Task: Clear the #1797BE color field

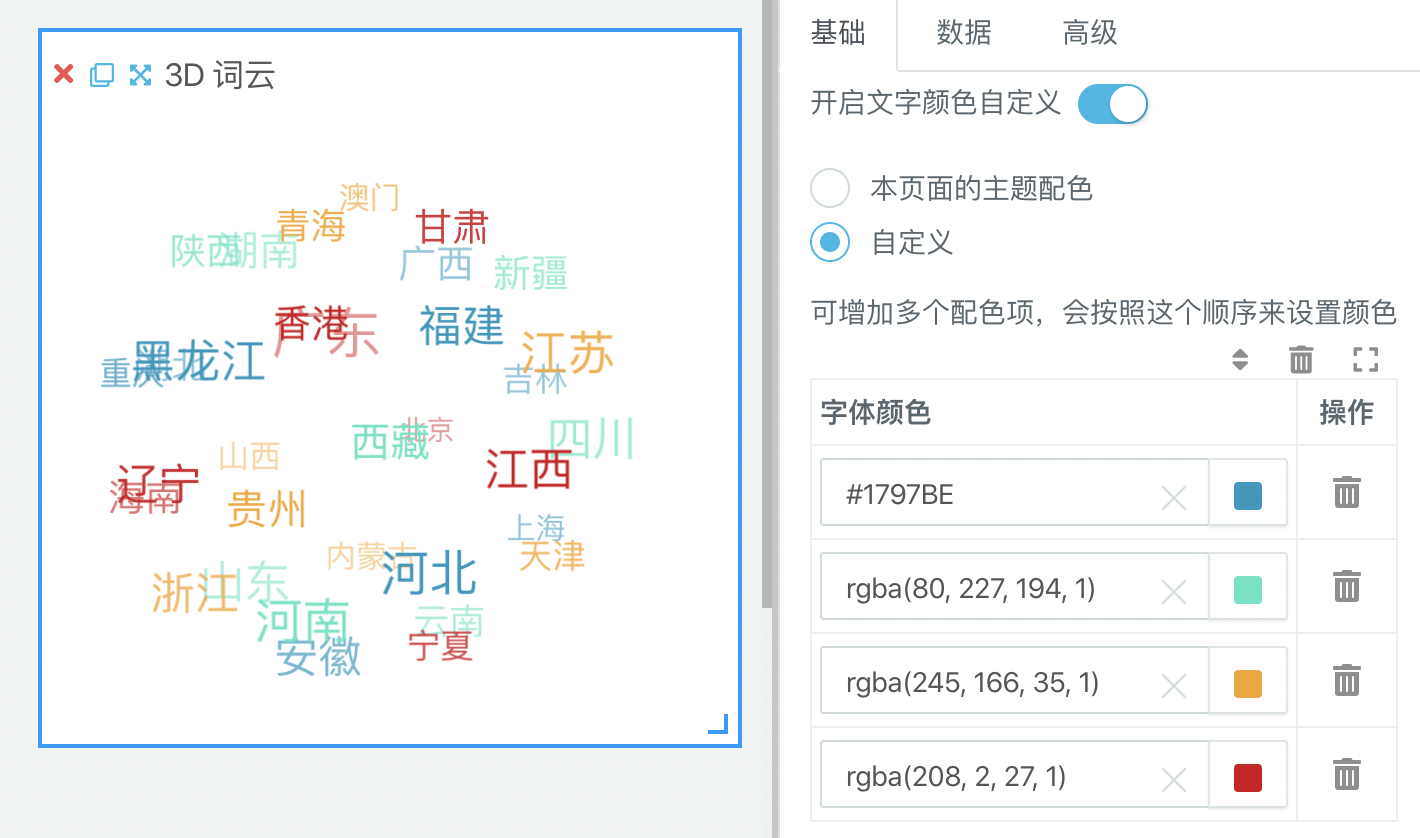Action: click(x=1173, y=497)
